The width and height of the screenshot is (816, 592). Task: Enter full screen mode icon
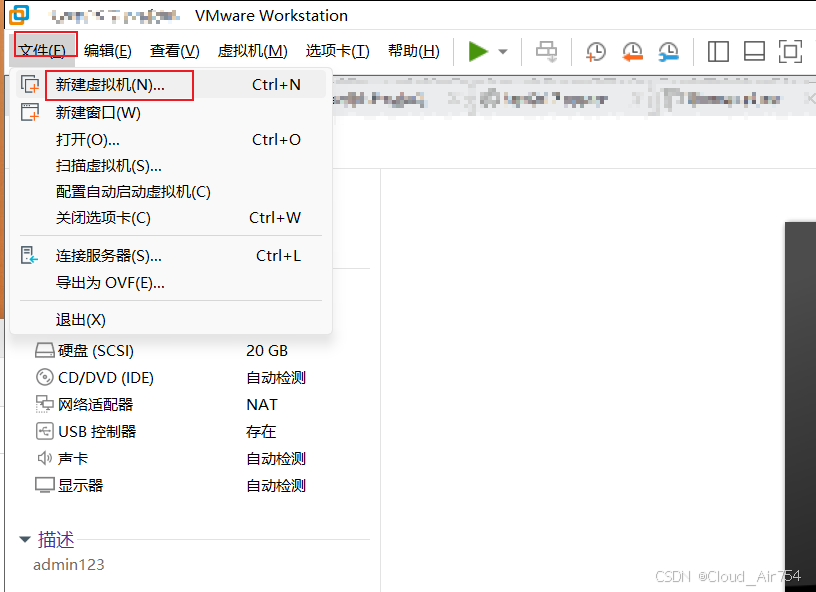pos(790,52)
